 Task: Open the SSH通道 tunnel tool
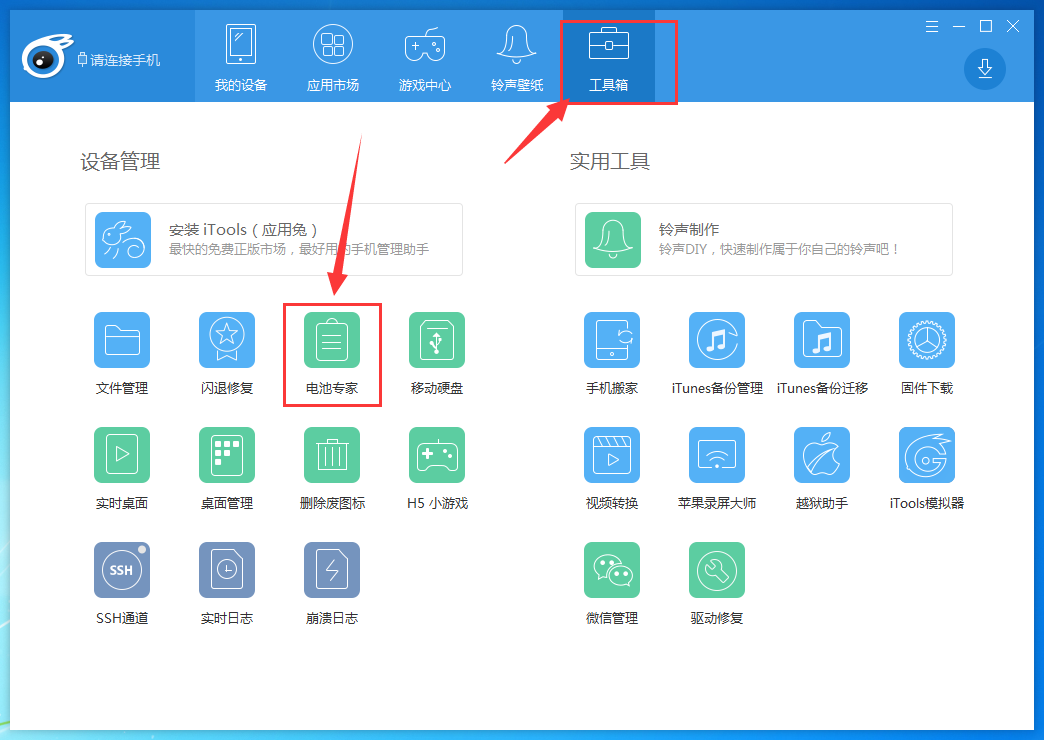pyautogui.click(x=121, y=569)
